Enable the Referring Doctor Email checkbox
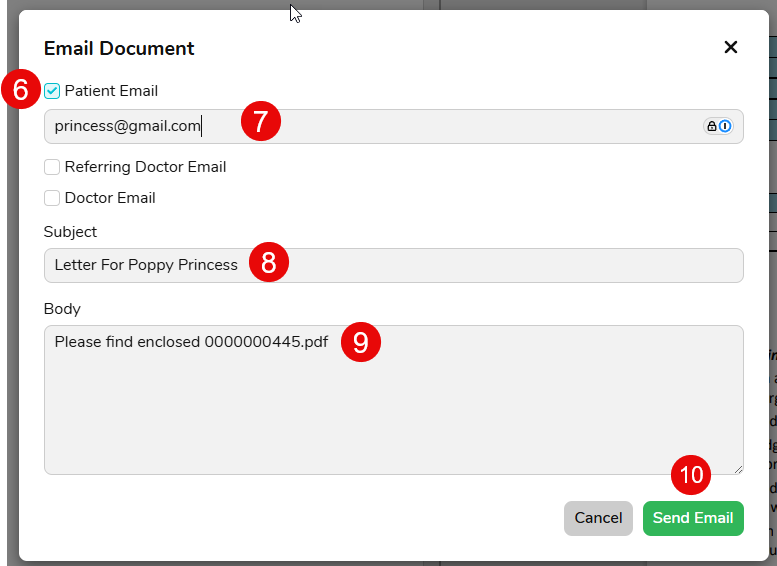Viewport: 777px width, 566px height. [x=52, y=167]
